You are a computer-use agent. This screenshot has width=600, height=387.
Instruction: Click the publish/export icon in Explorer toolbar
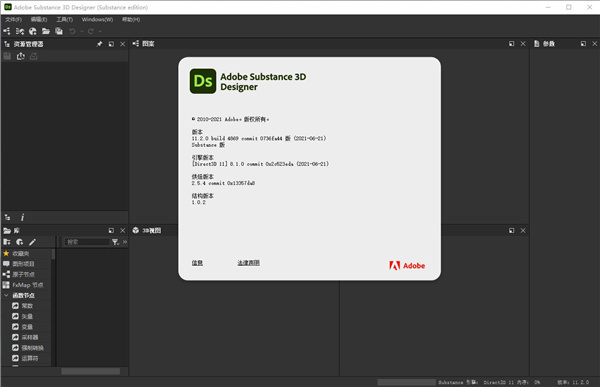pyautogui.click(x=21, y=56)
